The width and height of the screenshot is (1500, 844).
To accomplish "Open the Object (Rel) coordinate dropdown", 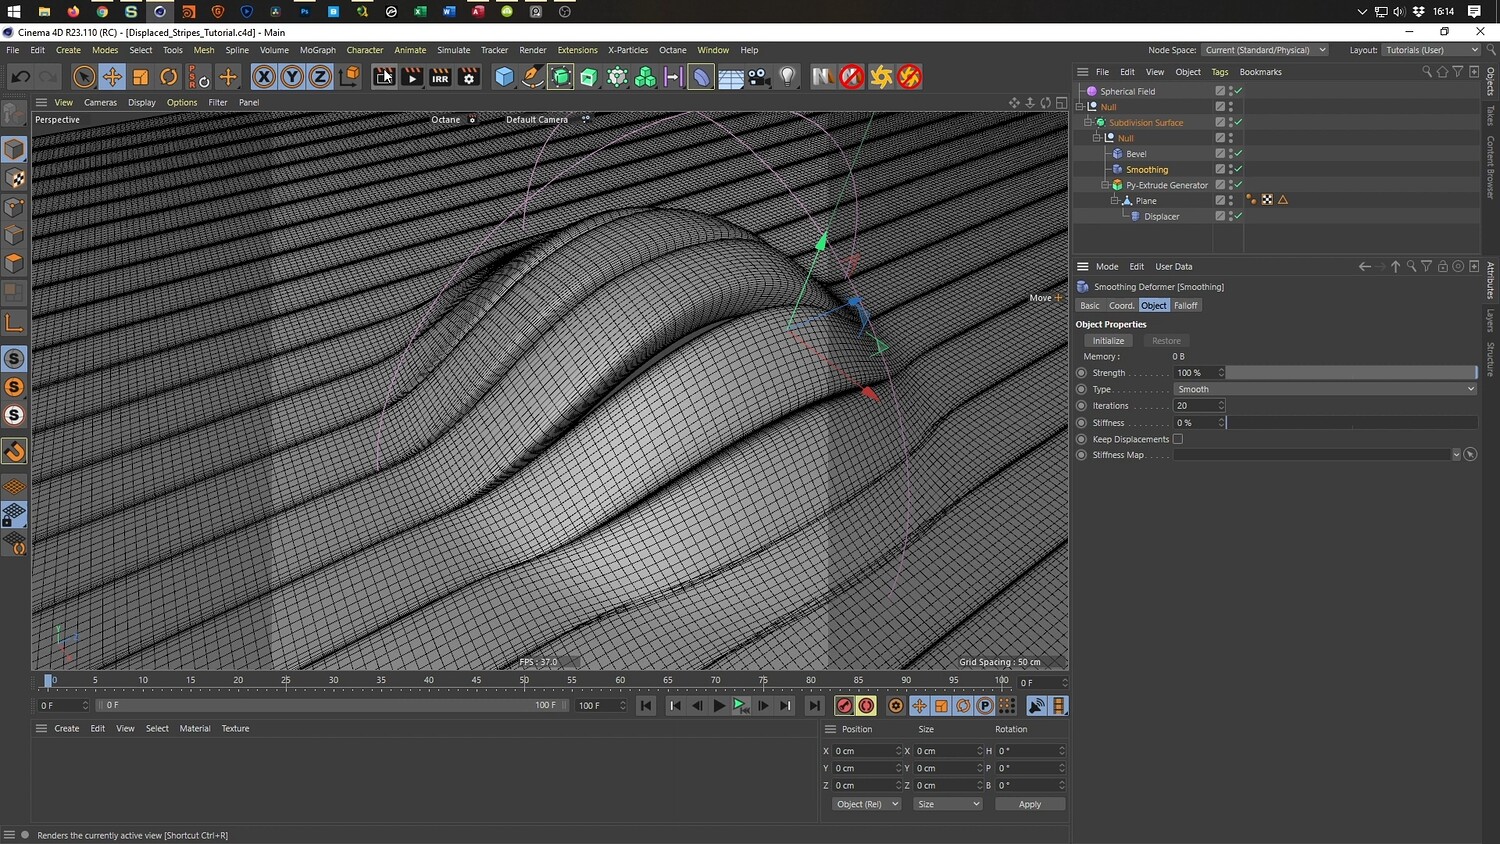I will tap(866, 804).
